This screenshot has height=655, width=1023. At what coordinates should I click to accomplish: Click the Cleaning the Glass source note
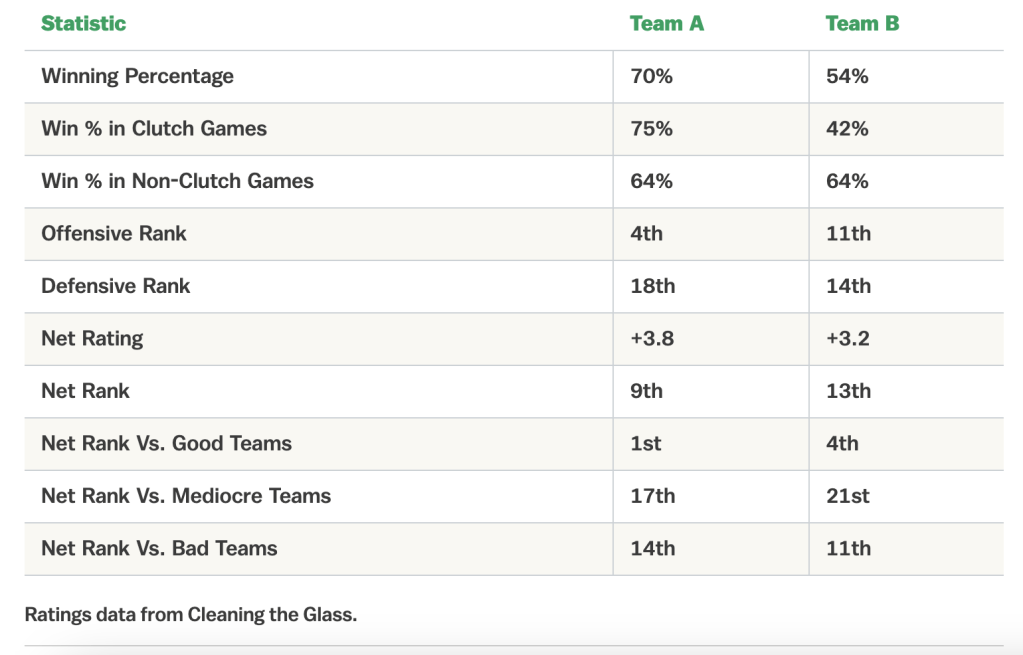[191, 615]
